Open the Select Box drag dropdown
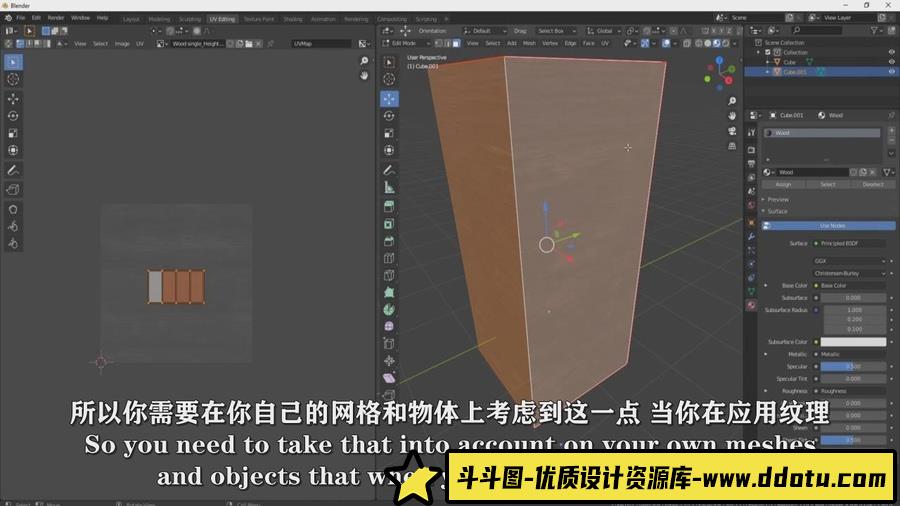 tap(556, 31)
